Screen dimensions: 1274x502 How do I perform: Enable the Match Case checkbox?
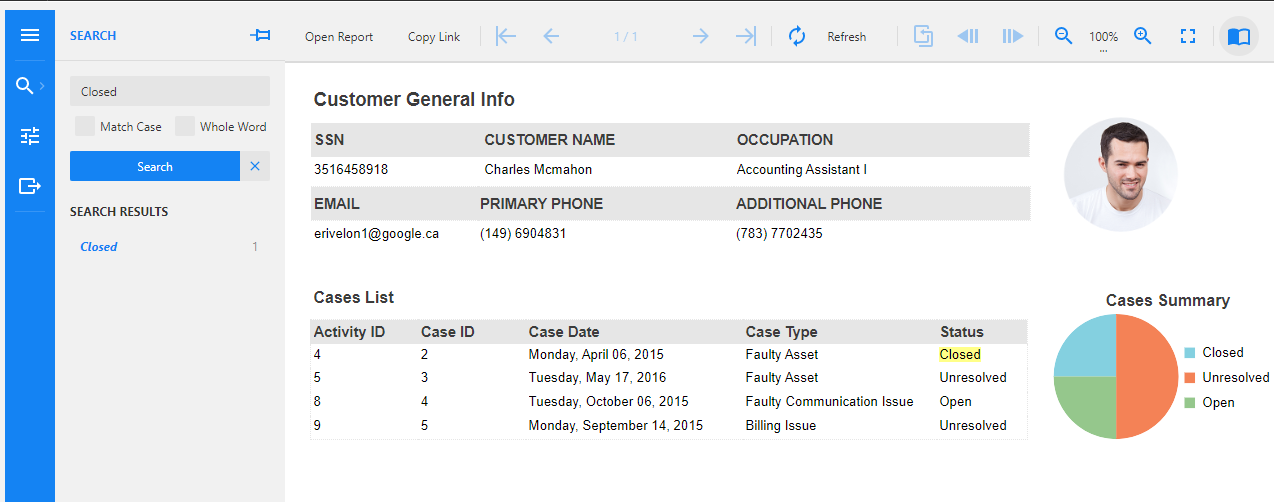[x=85, y=126]
